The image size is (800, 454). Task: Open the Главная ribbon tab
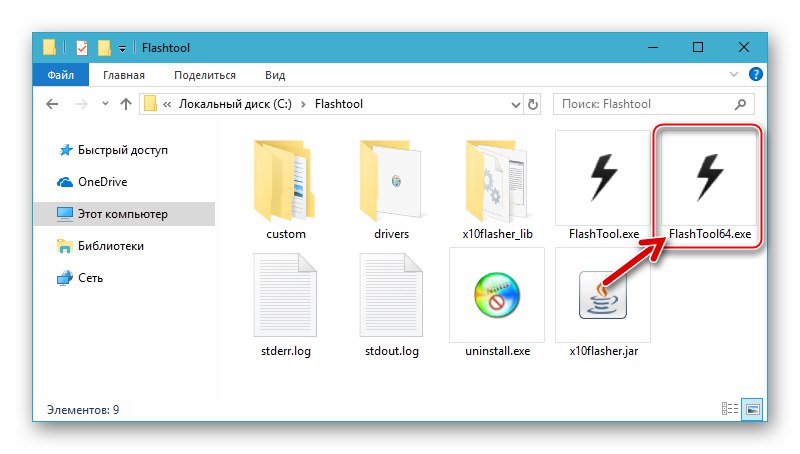pyautogui.click(x=124, y=75)
